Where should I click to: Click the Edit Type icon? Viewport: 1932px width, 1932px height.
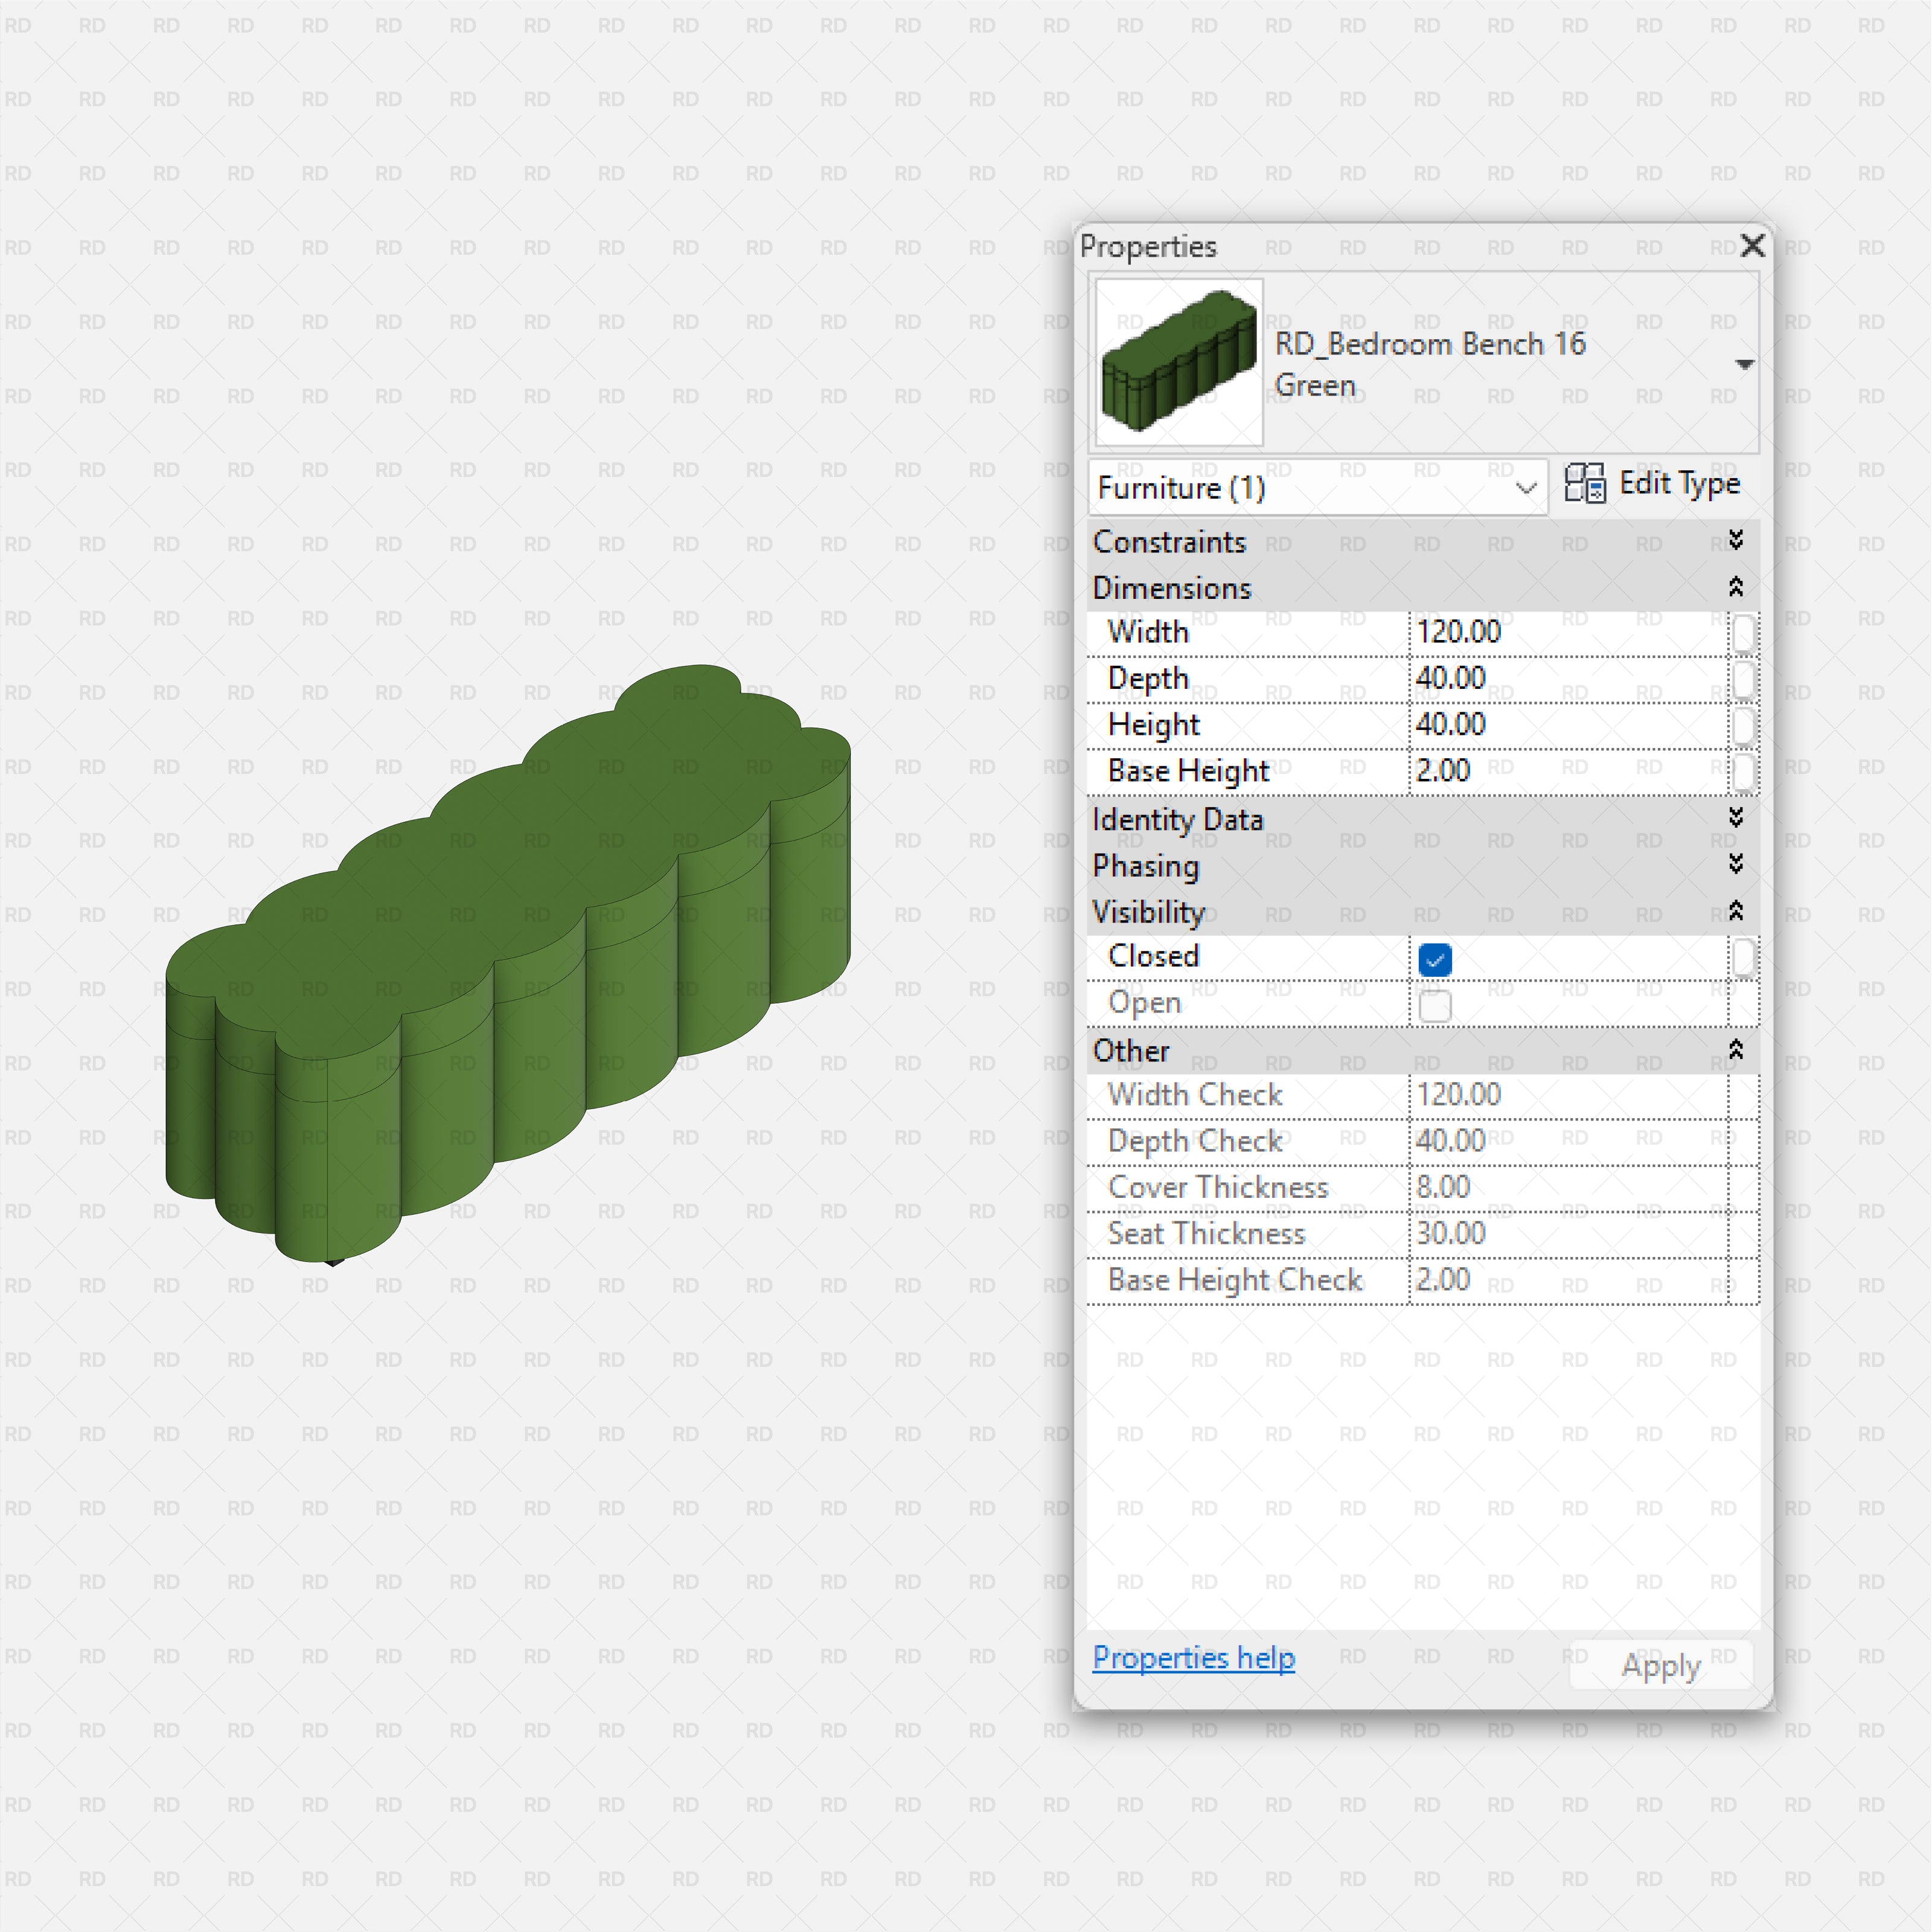[1585, 484]
